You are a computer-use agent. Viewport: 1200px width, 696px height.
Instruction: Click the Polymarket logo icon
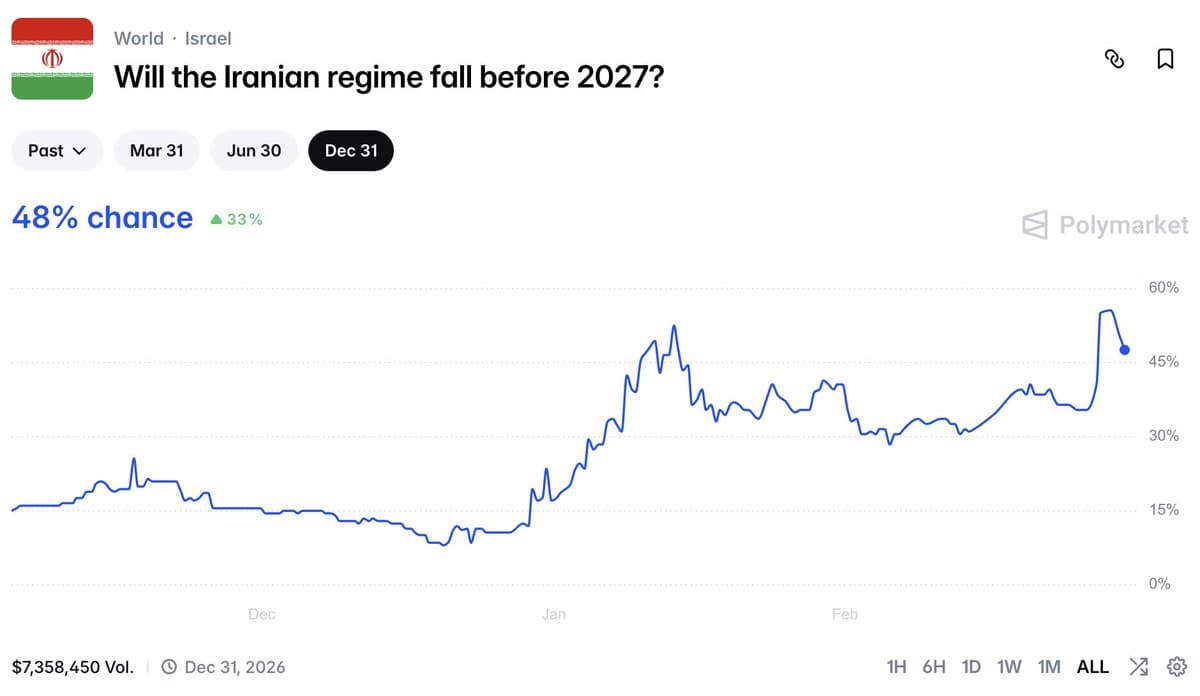tap(1034, 225)
